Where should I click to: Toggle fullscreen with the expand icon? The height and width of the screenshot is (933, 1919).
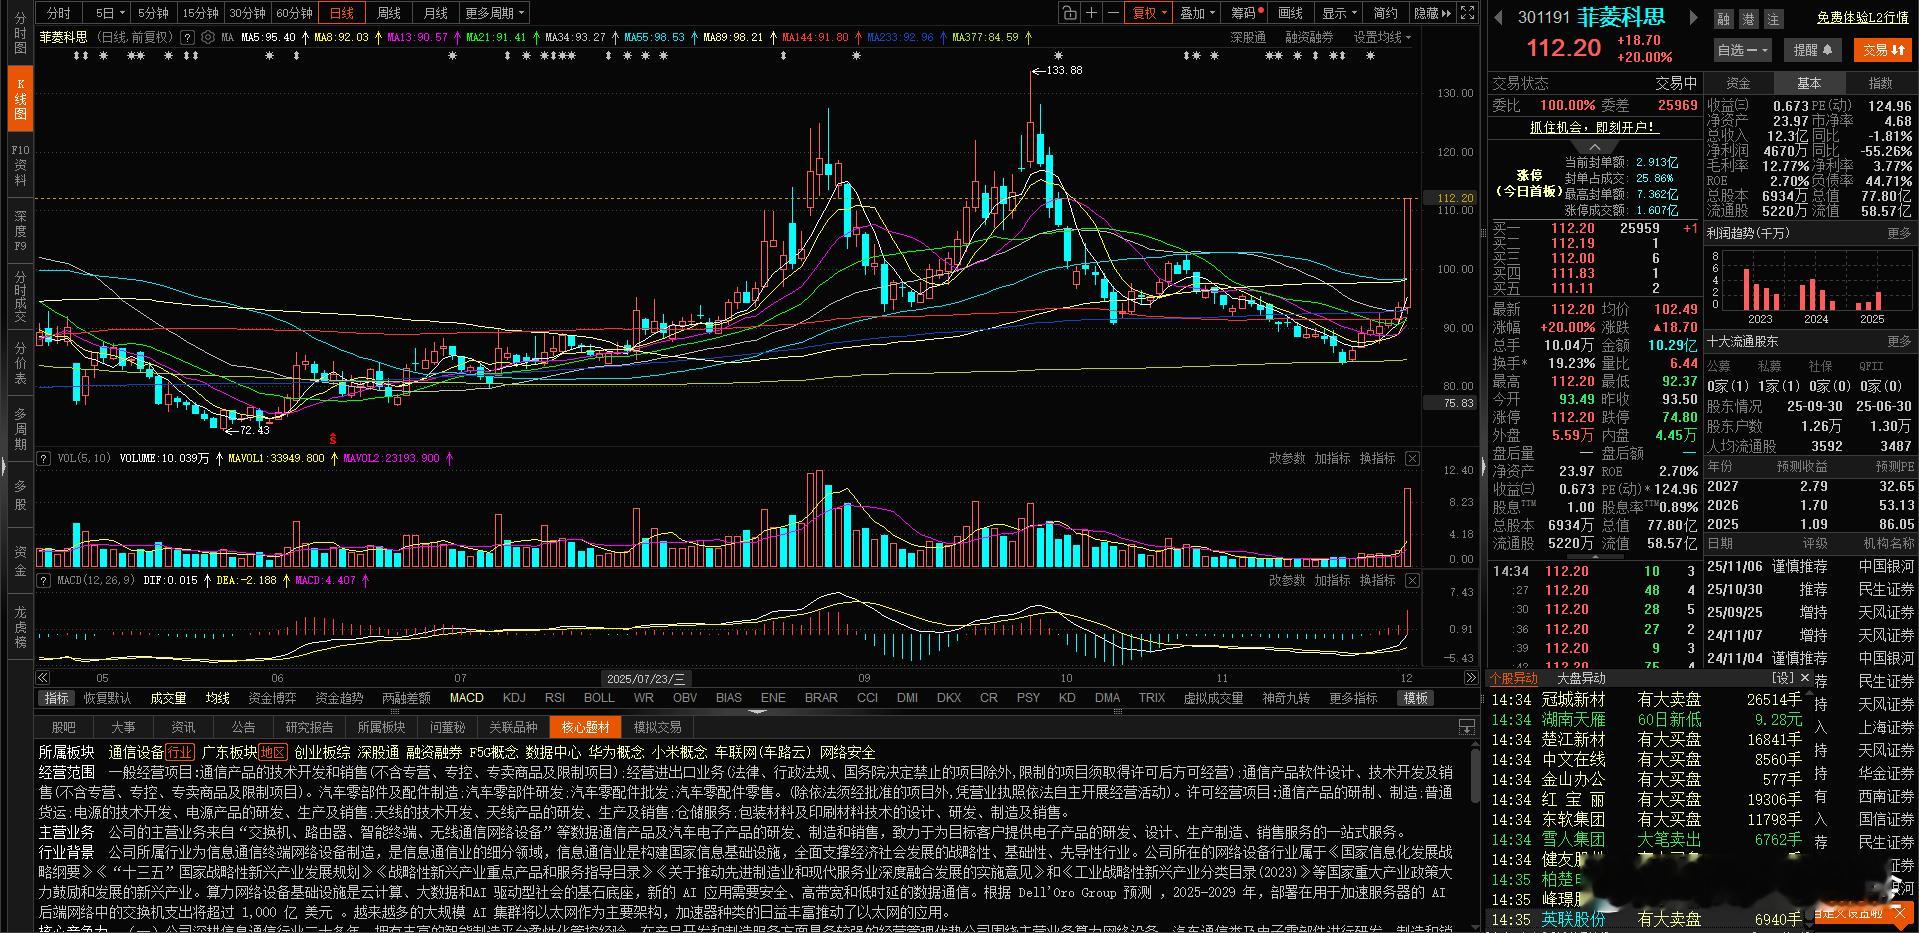[1466, 13]
